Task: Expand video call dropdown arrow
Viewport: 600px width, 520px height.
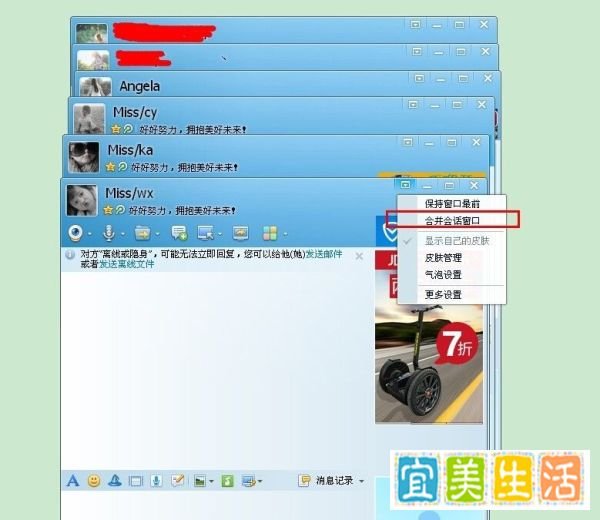Action: pyautogui.click(x=90, y=234)
